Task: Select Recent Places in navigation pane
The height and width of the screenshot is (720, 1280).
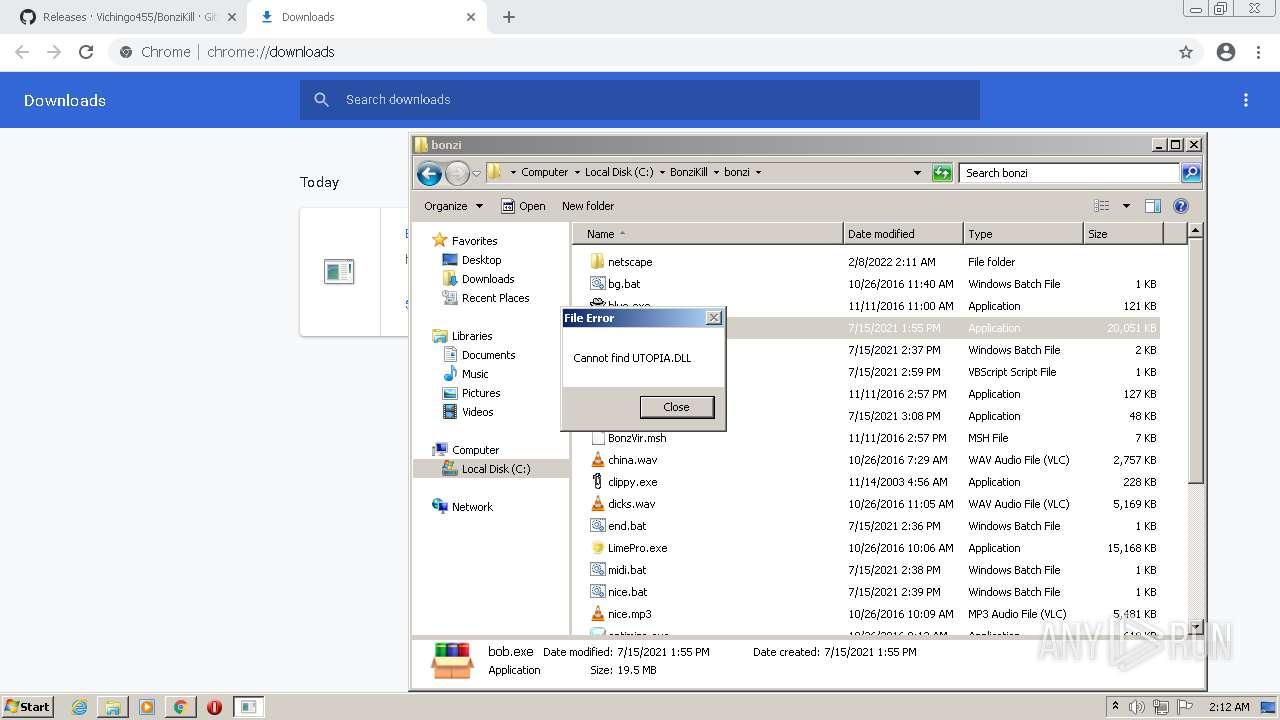Action: [495, 298]
